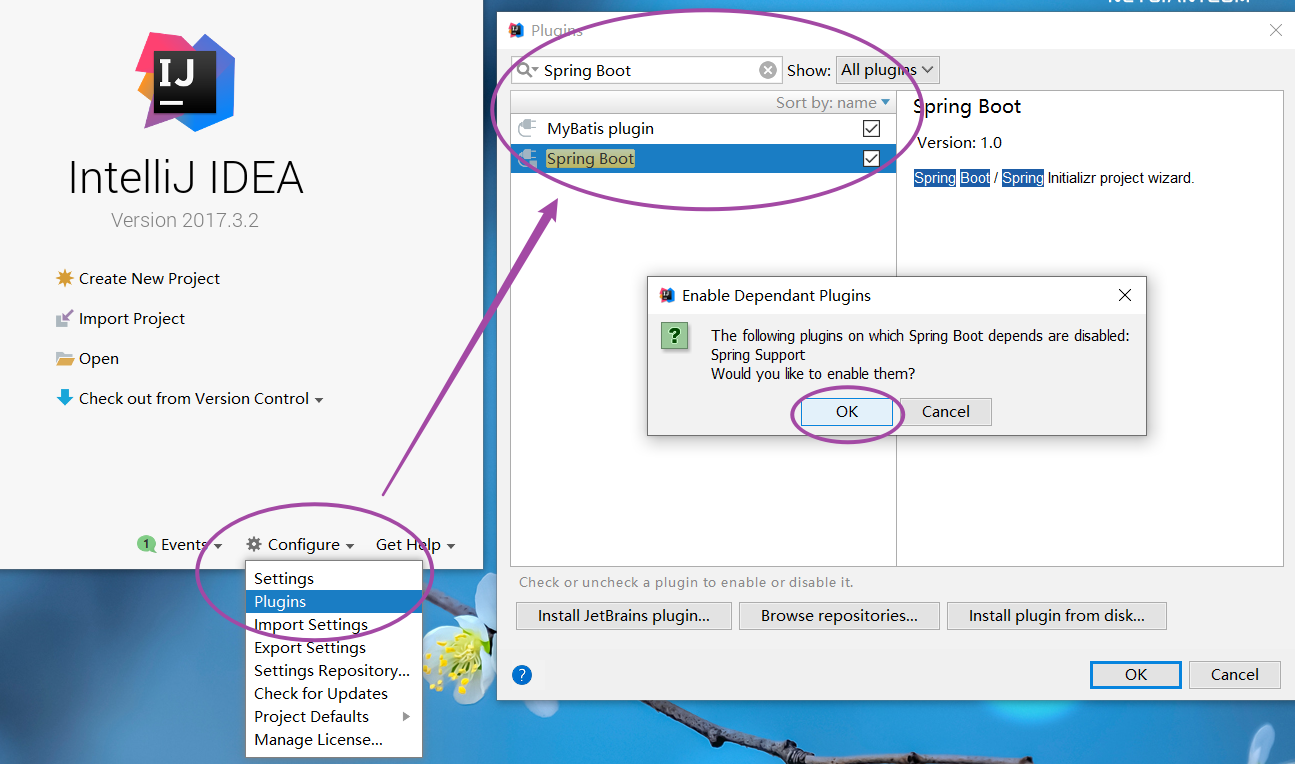
Task: Choose Import Settings from Configure menu
Action: pyautogui.click(x=334, y=624)
